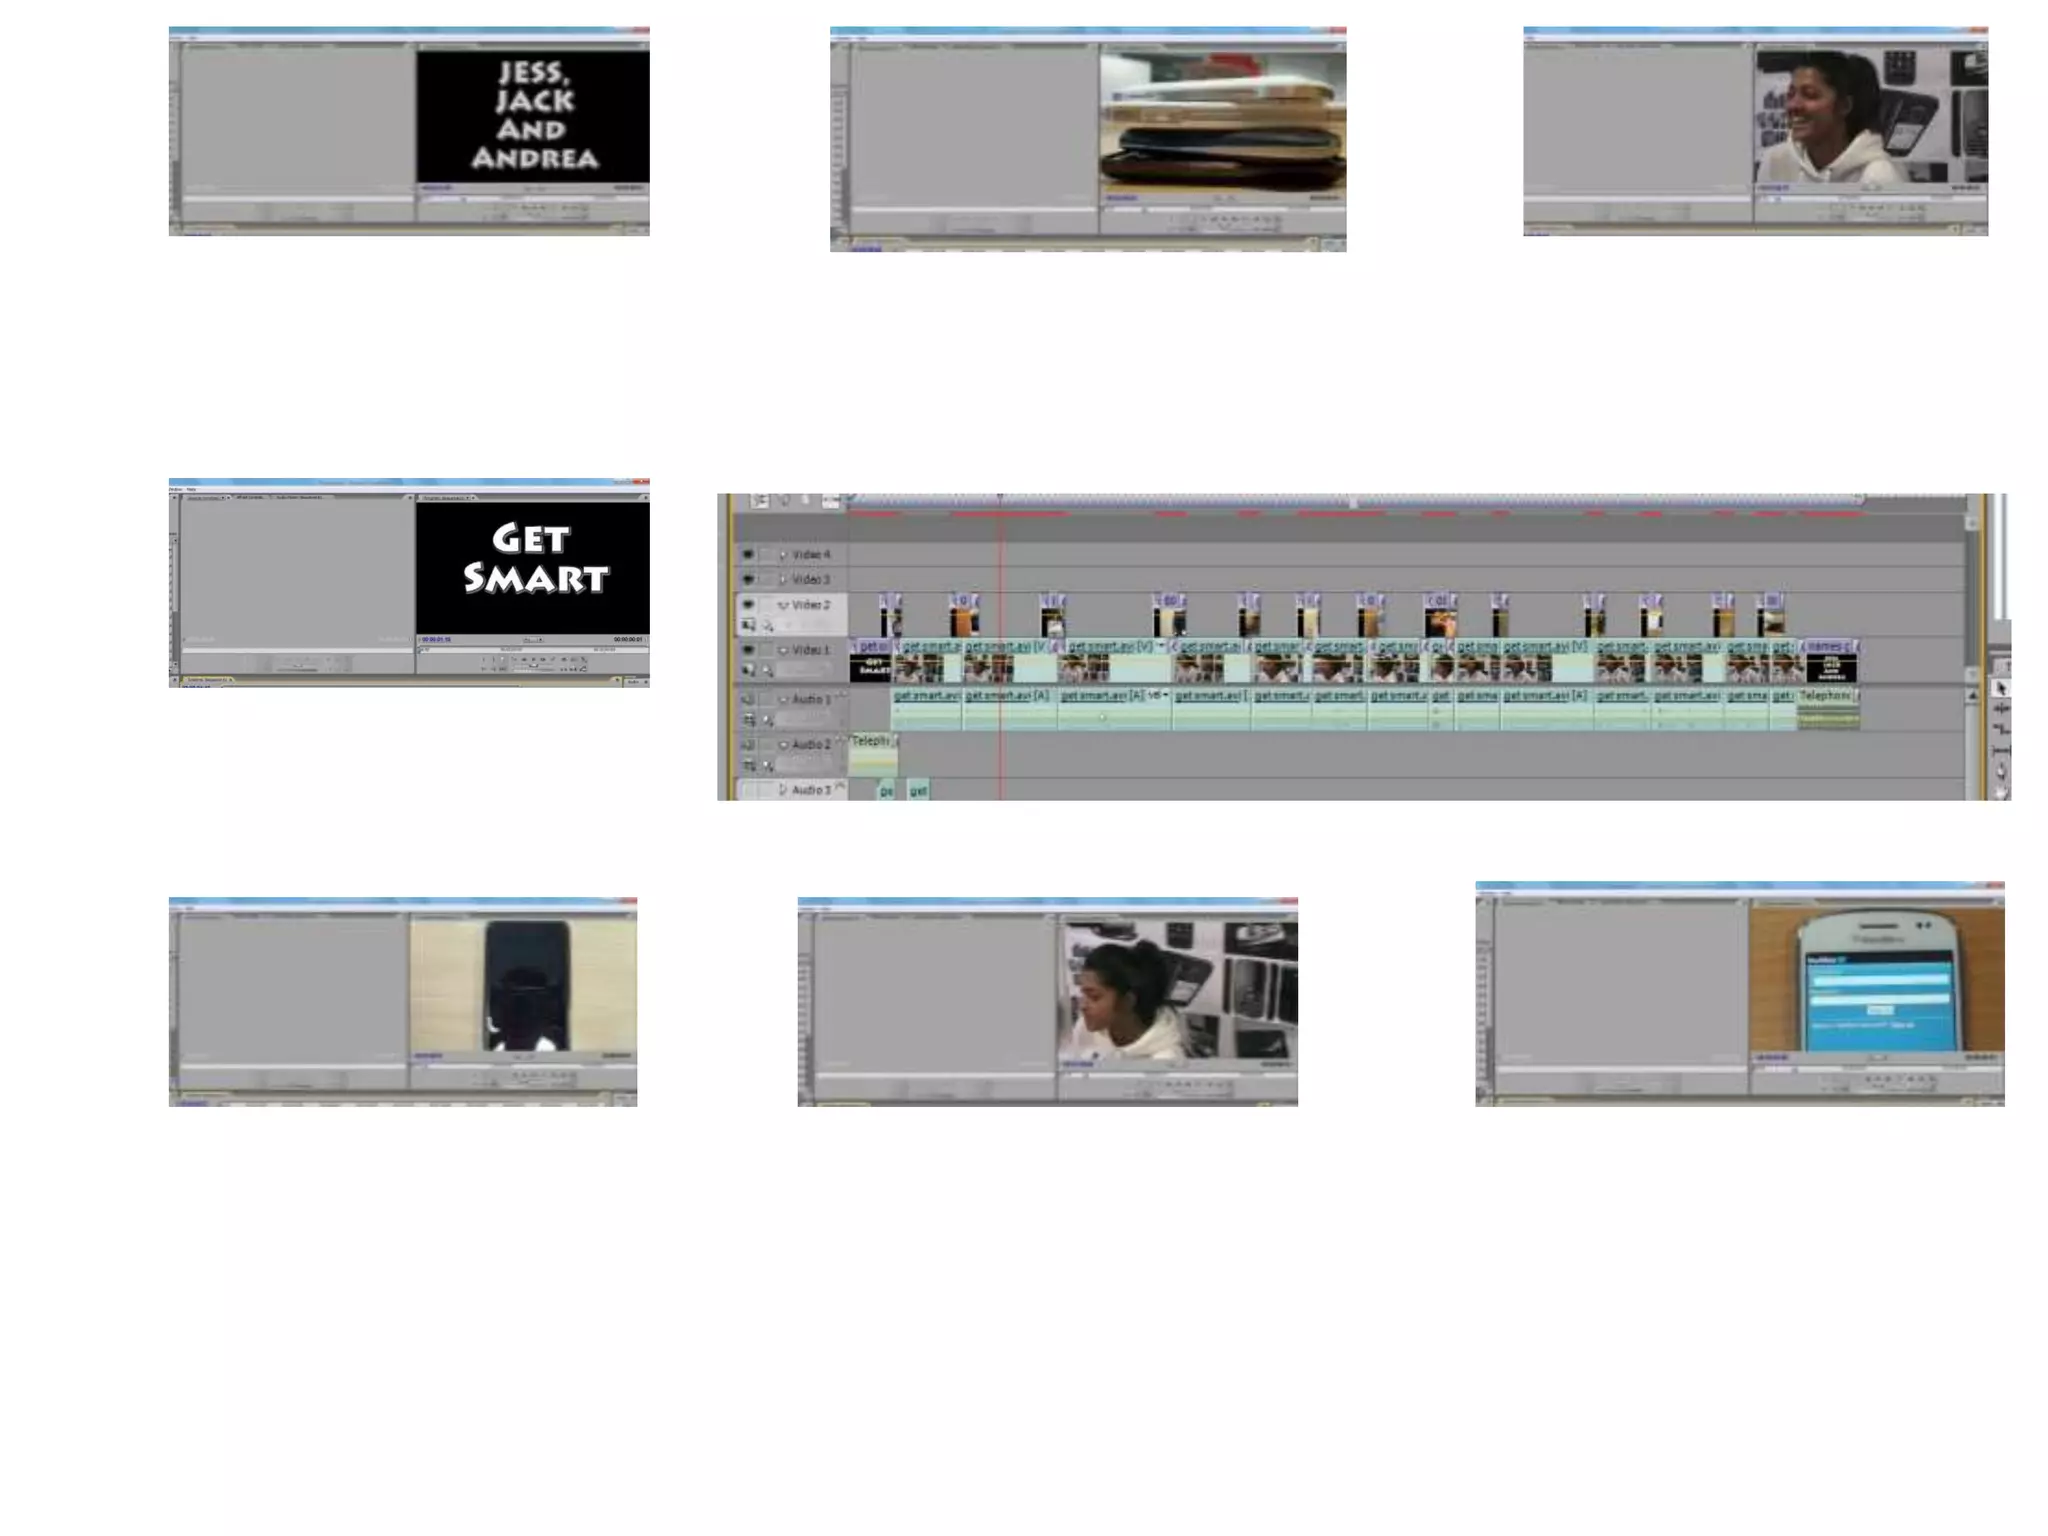Select the Selection arrow tool
This screenshot has width=2048, height=1536.
[x=2000, y=688]
